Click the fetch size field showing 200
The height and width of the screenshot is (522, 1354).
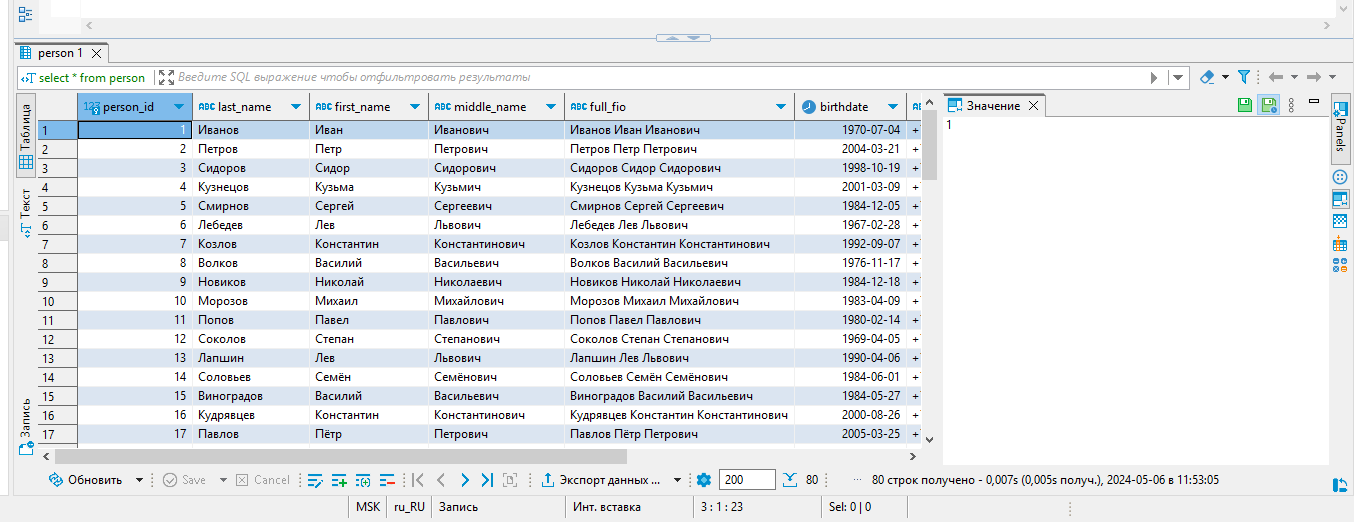tap(746, 480)
